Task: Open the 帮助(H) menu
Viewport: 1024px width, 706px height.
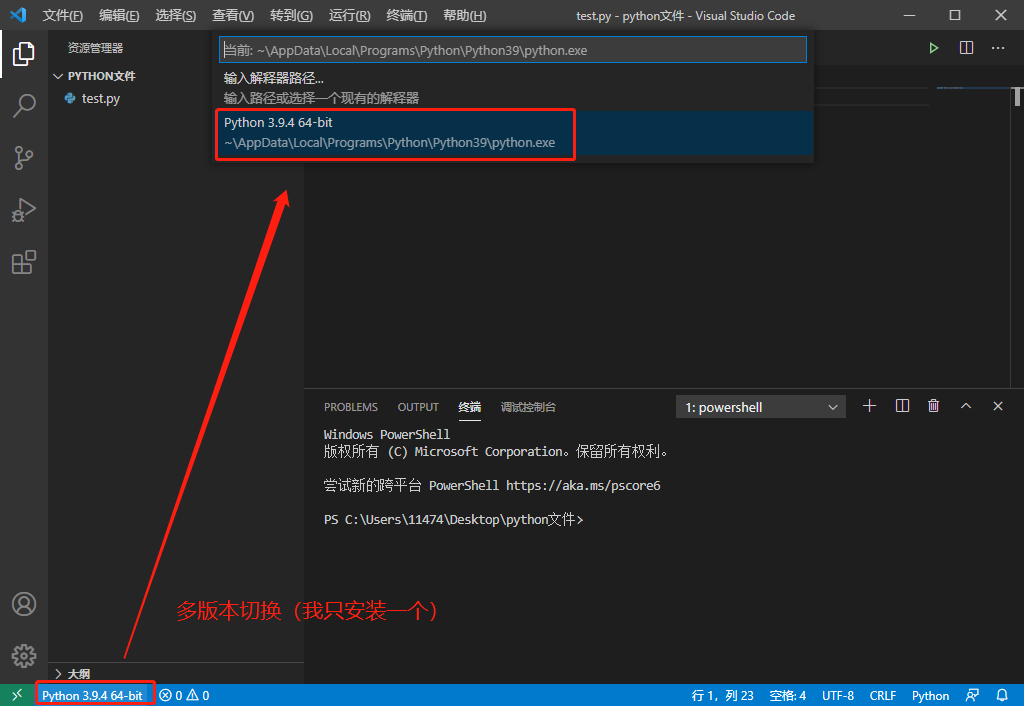Action: coord(464,16)
